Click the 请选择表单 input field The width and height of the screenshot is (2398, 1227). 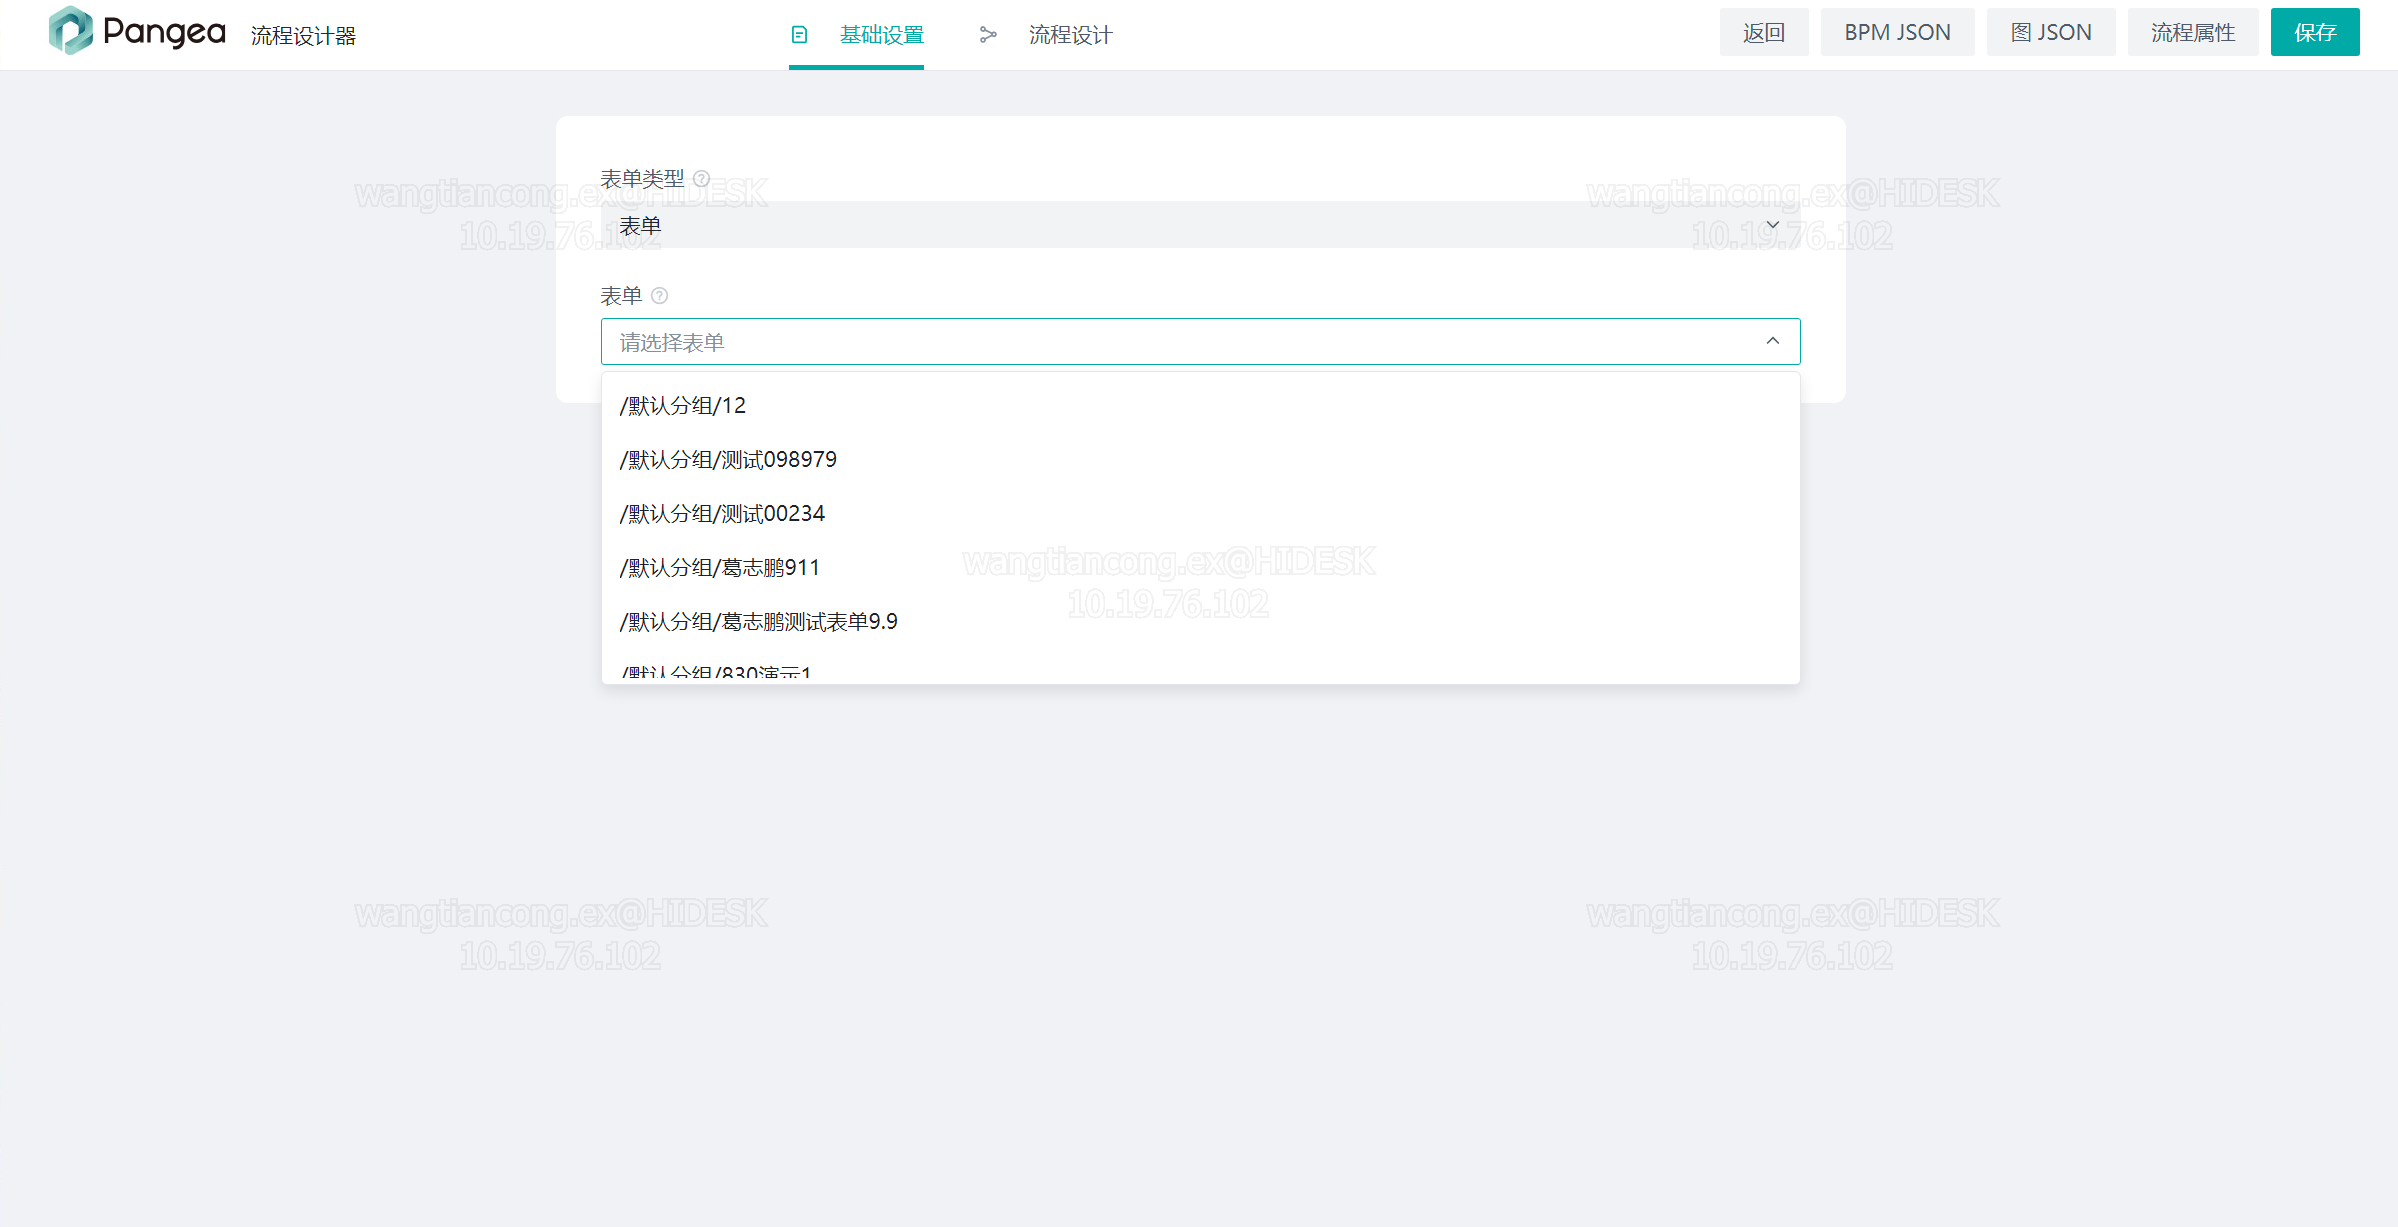[1200, 342]
